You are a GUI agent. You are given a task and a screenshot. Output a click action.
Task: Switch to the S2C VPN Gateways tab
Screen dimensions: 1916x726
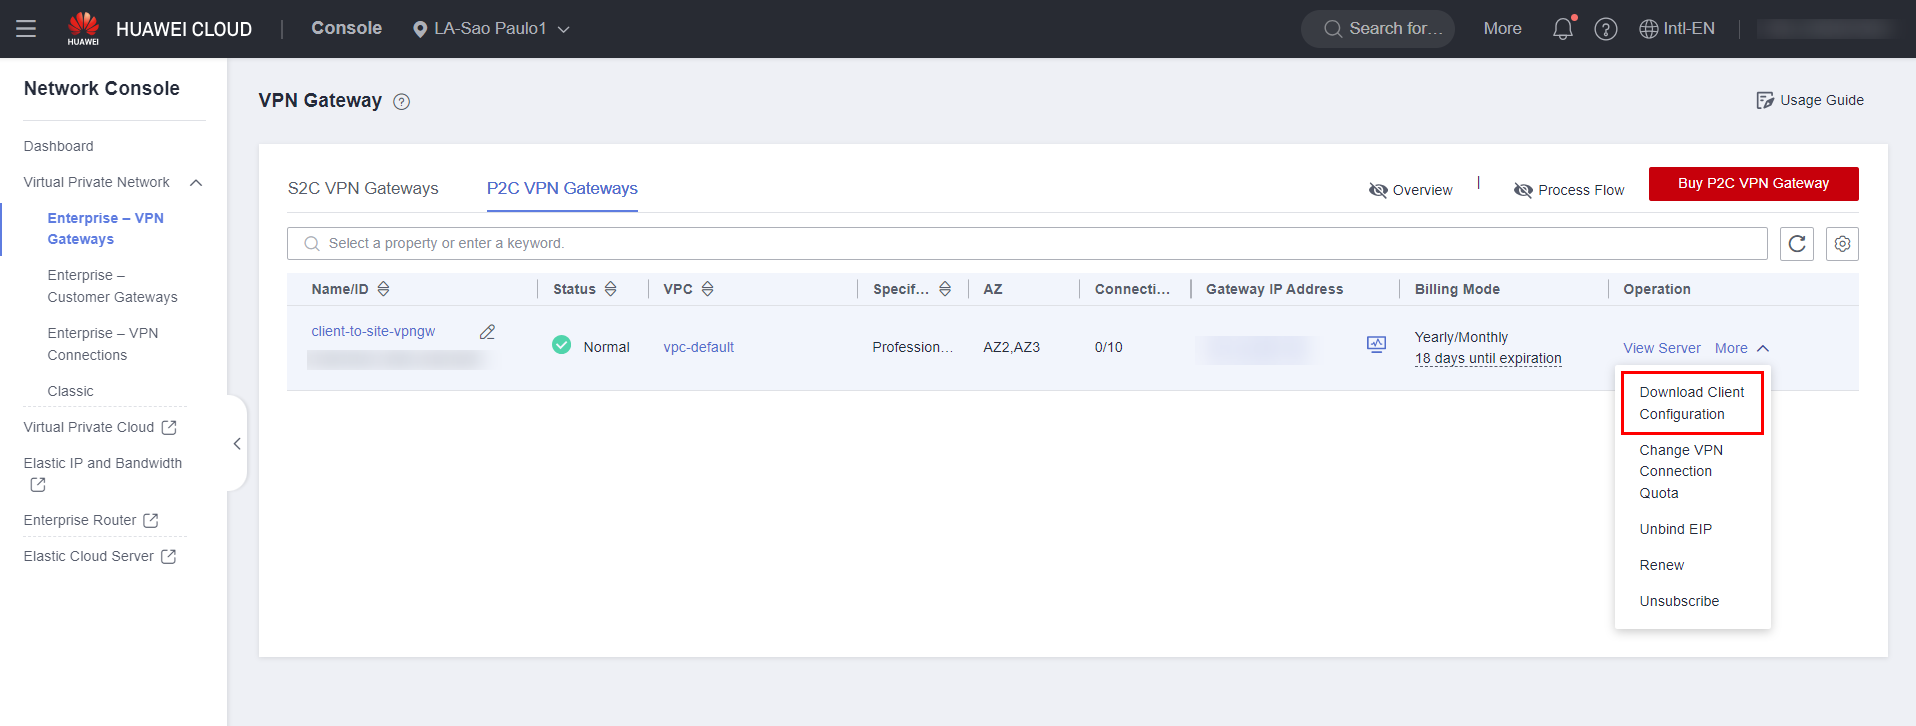coord(363,189)
